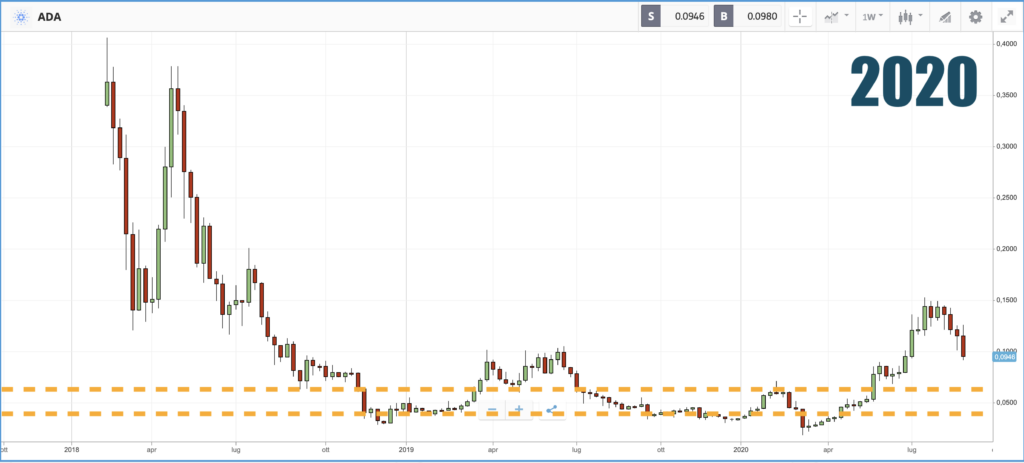Click the B buy button
This screenshot has height=463, width=1024.
(723, 16)
